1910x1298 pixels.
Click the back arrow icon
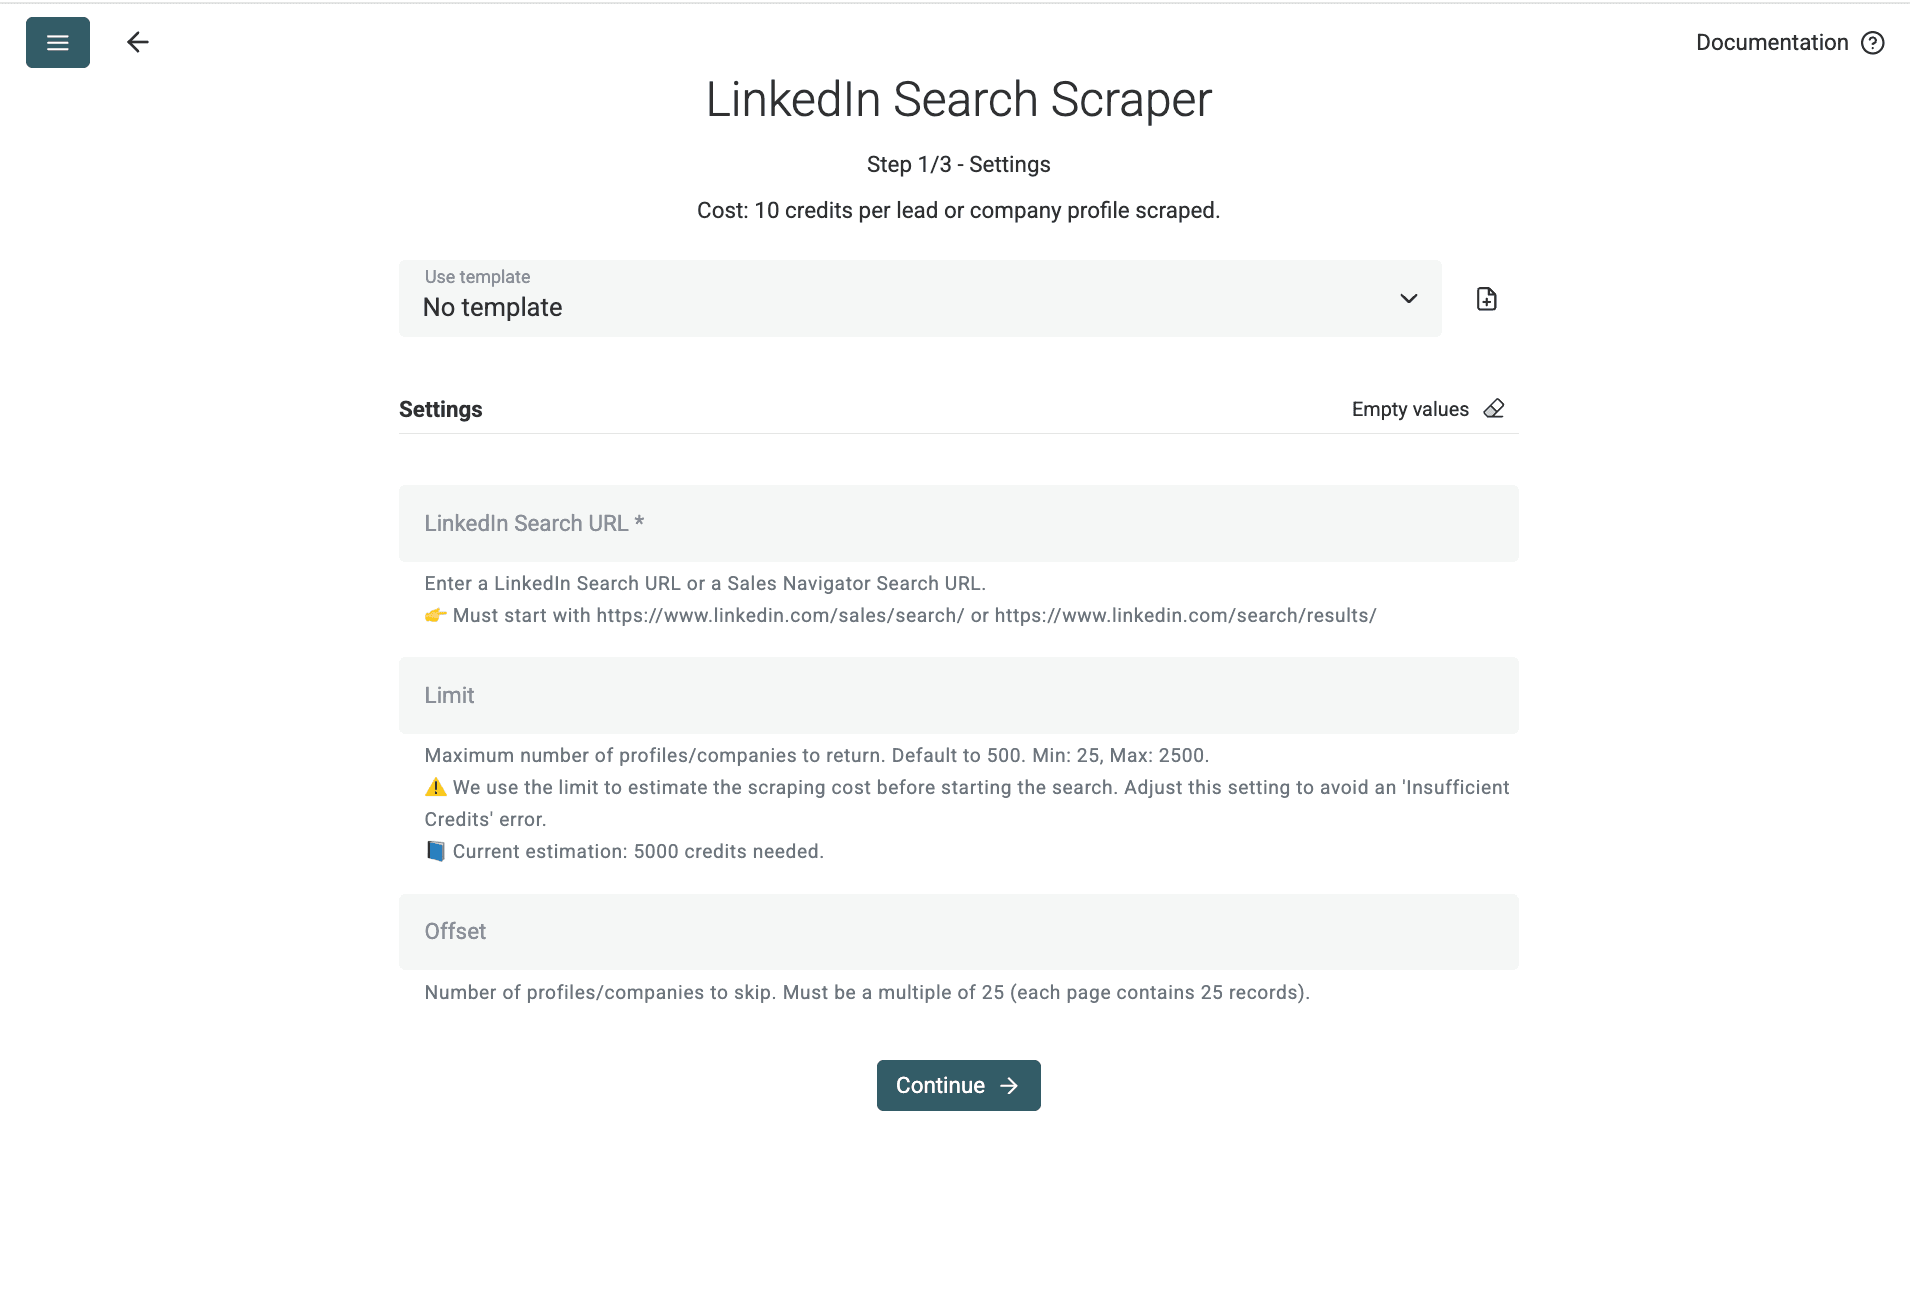[138, 42]
